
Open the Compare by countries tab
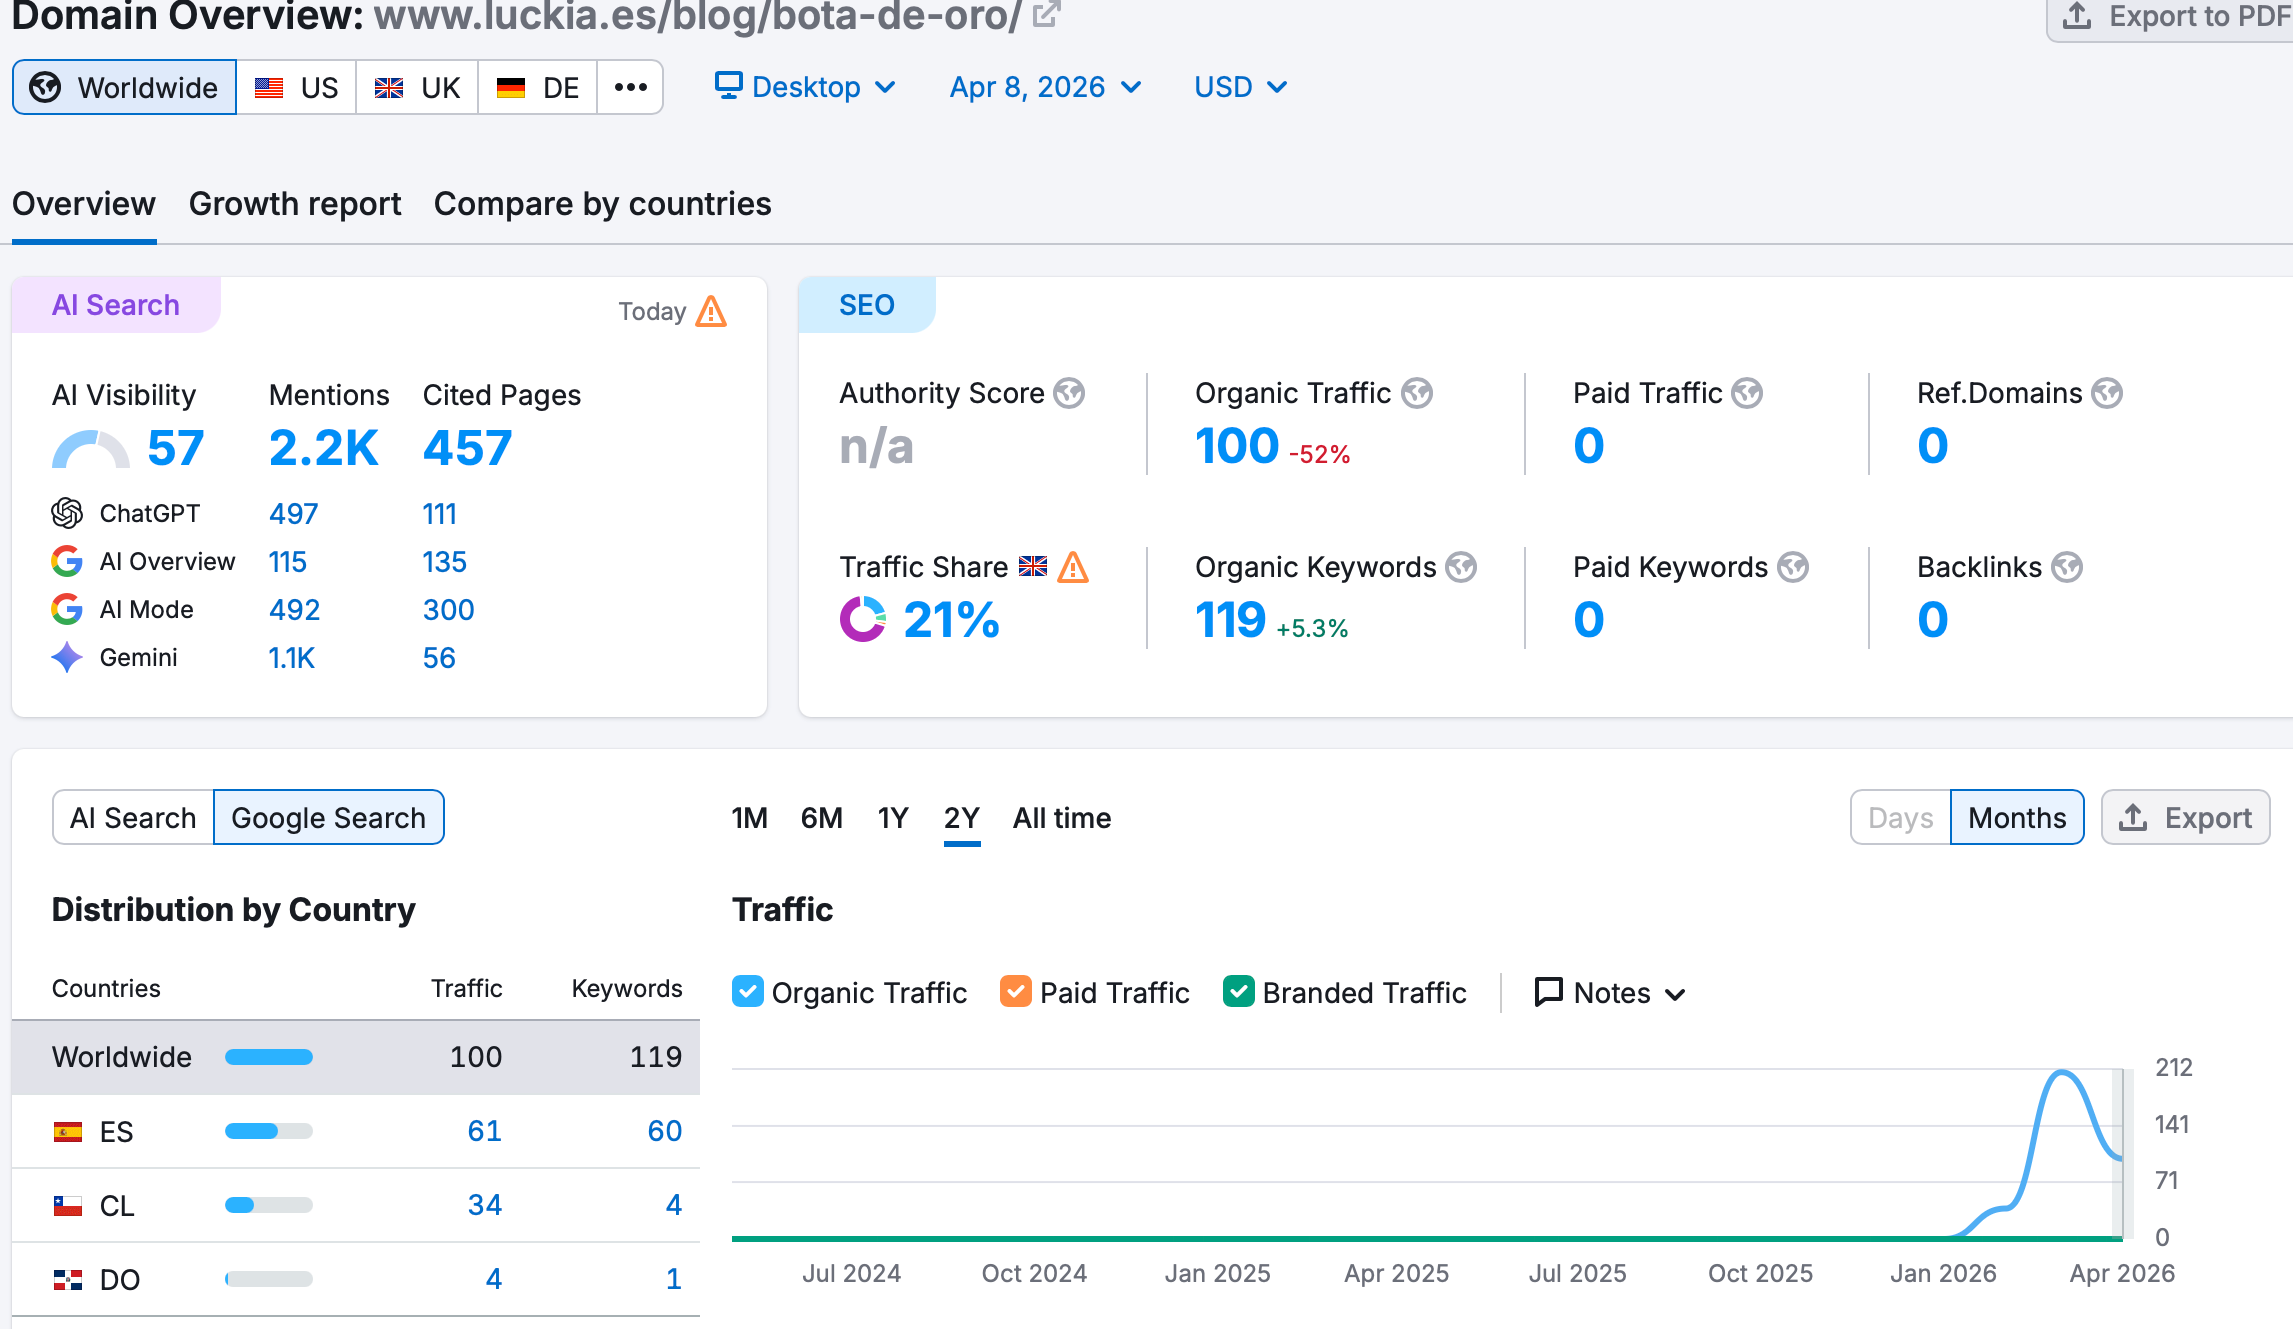[x=602, y=204]
